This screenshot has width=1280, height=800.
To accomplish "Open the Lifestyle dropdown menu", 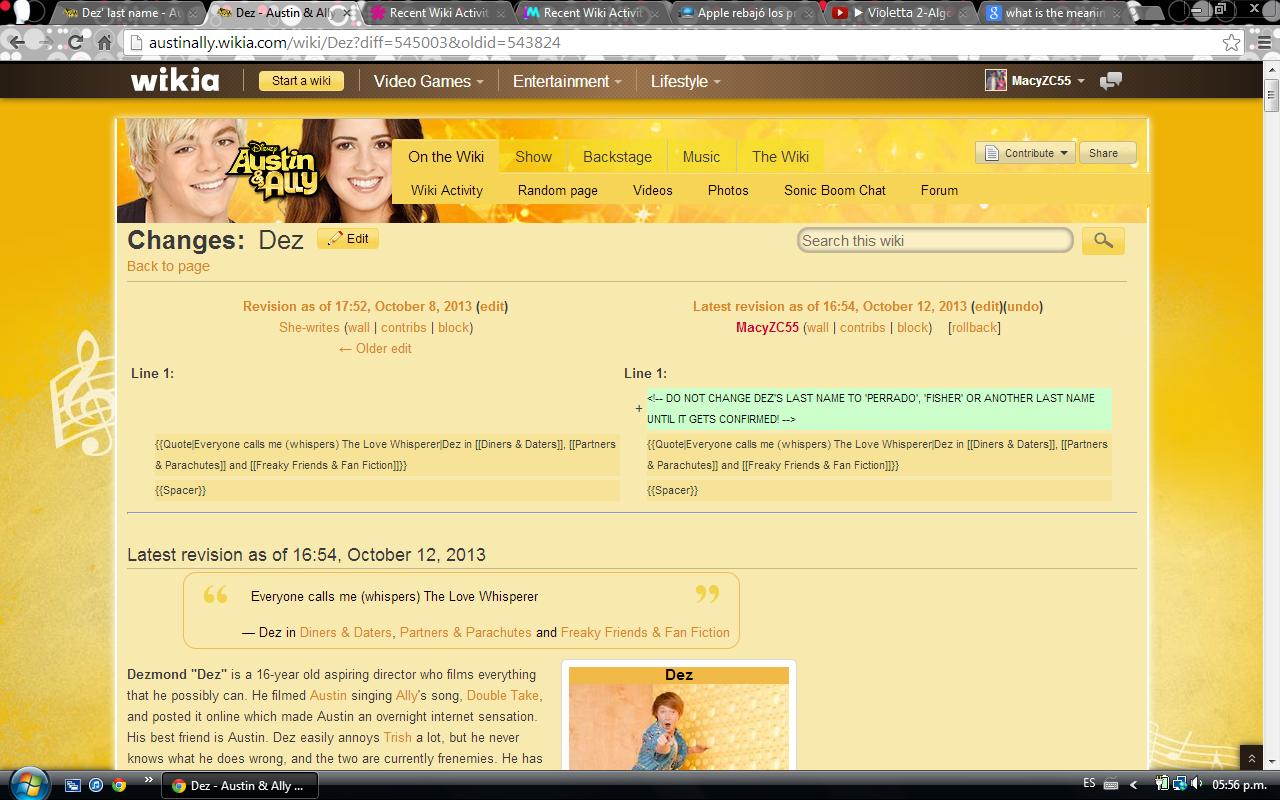I will (x=685, y=81).
